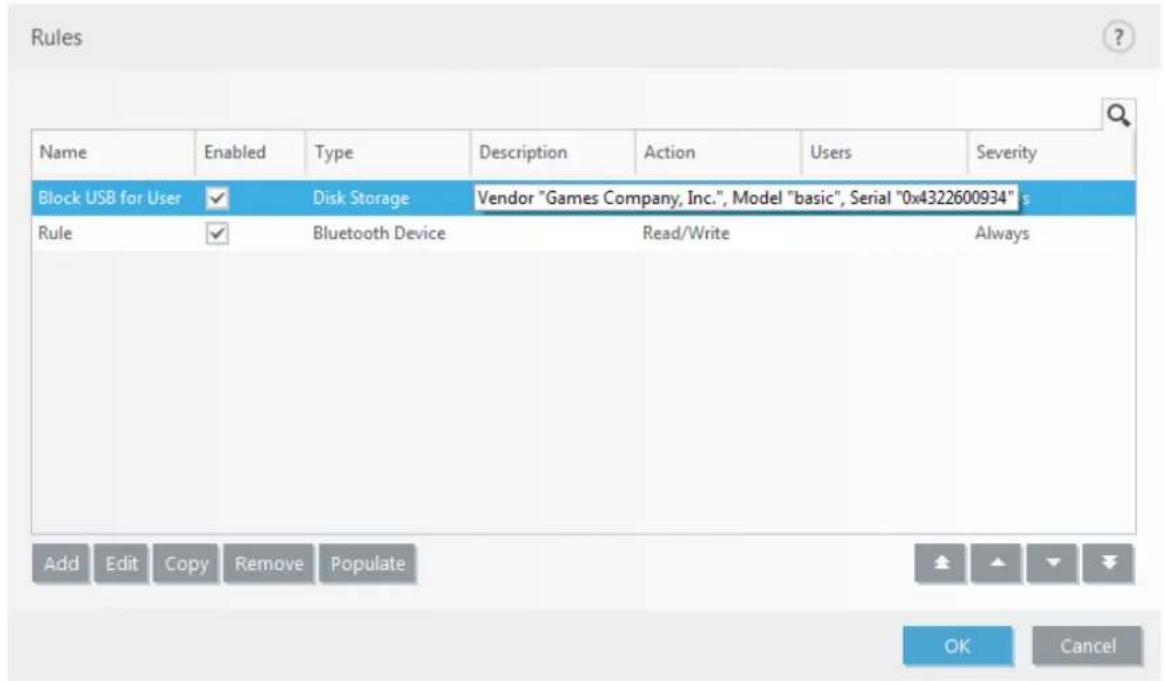The height and width of the screenshot is (681, 1165).
Task: Click the Populate button
Action: click(368, 564)
